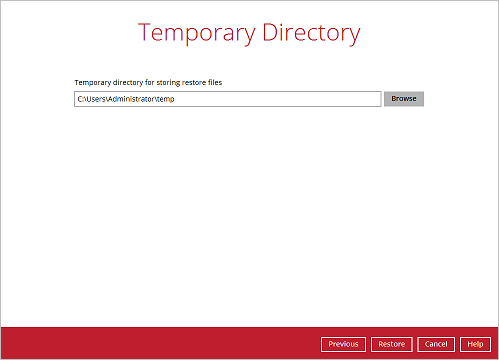Click the word 'Directory' in heading

pos(311,33)
